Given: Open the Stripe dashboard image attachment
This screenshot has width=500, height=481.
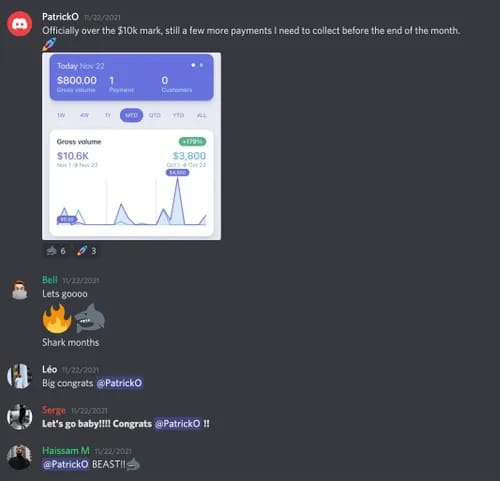Looking at the screenshot, I should (131, 146).
